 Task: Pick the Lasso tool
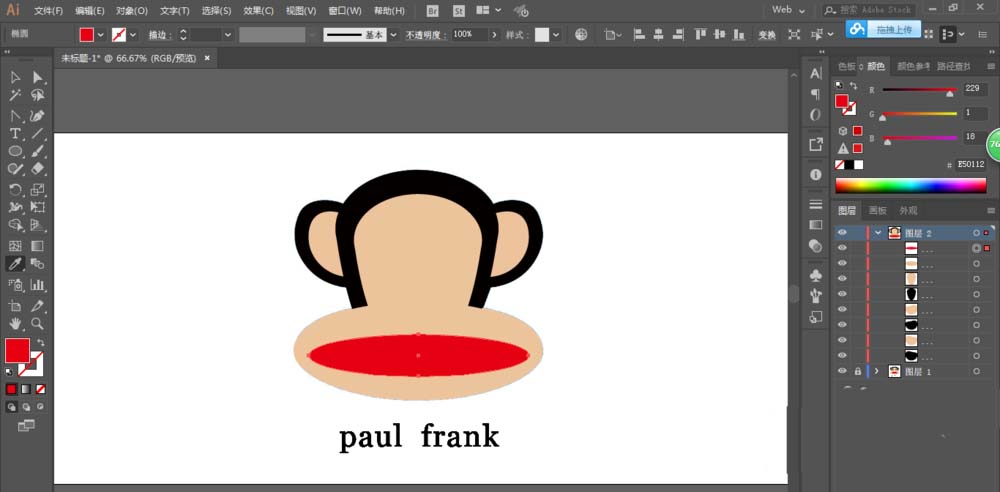click(x=38, y=96)
